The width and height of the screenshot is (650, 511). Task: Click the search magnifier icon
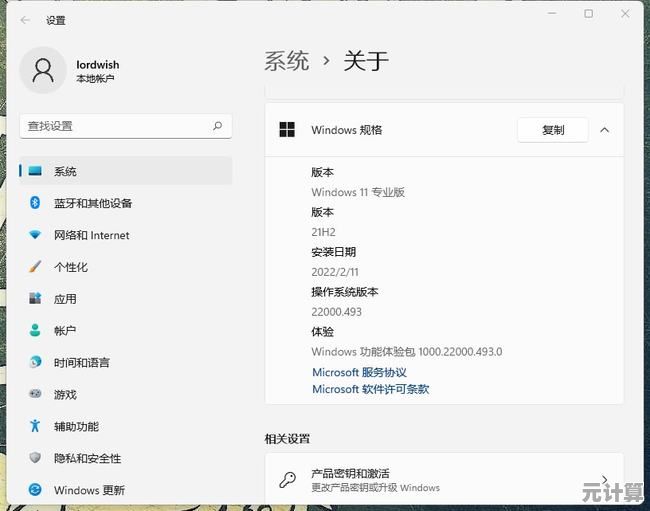coord(217,126)
